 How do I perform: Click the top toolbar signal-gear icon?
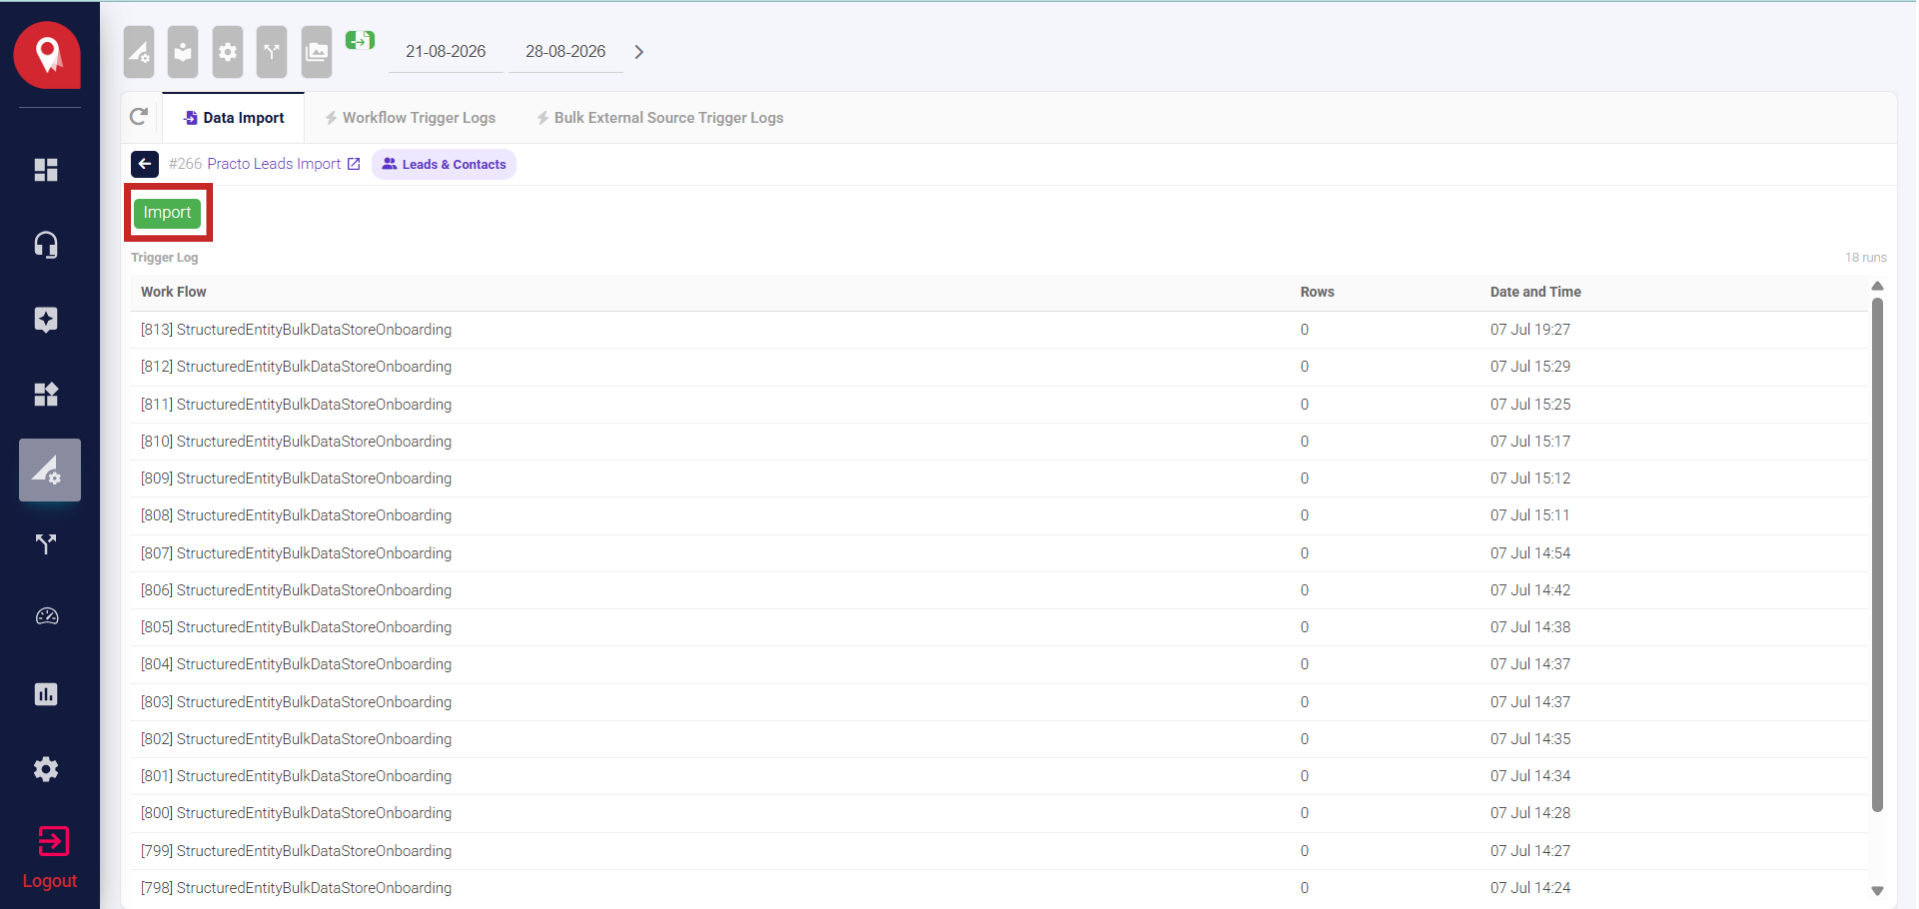(139, 52)
